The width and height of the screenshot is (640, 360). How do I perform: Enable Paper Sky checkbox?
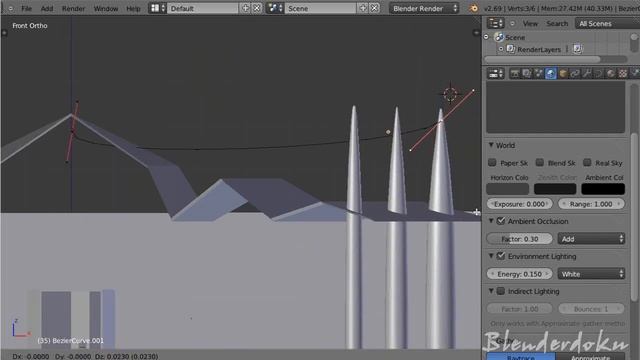[x=492, y=162]
